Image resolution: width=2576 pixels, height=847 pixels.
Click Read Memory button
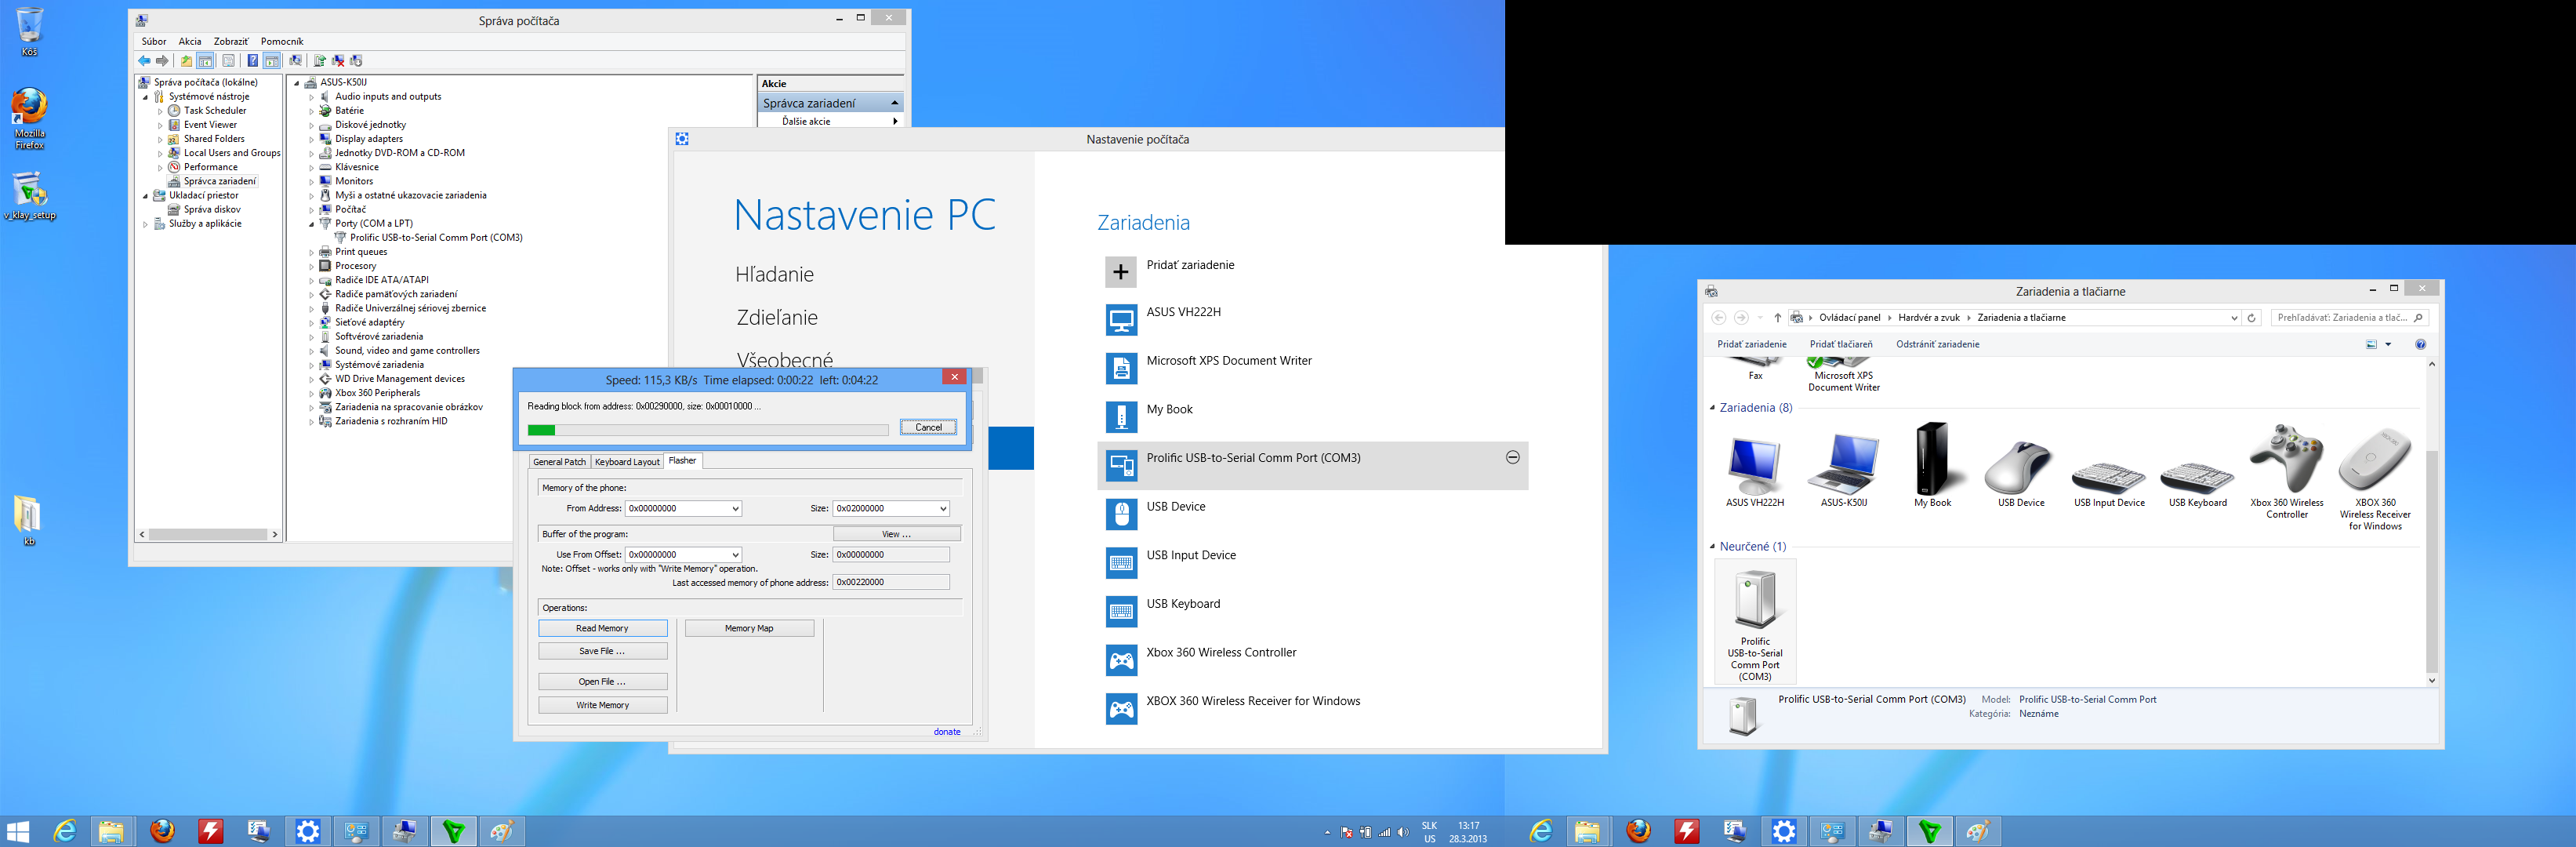pyautogui.click(x=603, y=628)
